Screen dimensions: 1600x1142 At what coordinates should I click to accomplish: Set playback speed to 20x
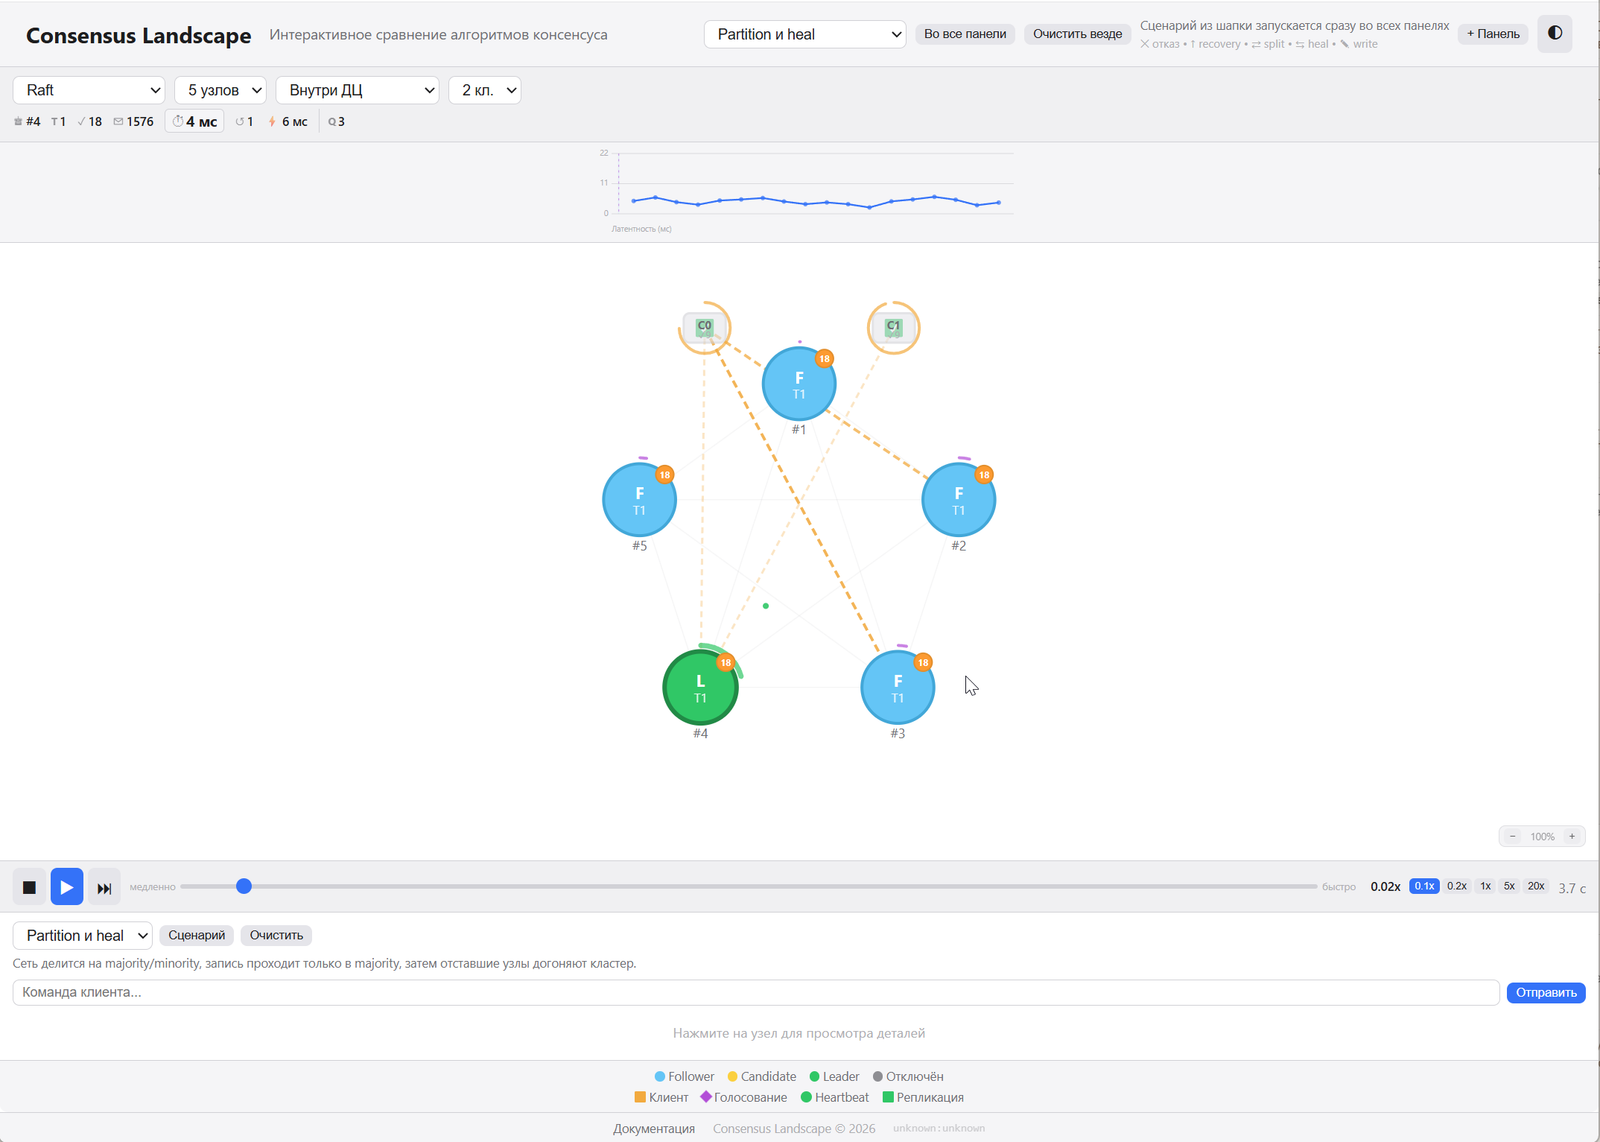point(1536,886)
